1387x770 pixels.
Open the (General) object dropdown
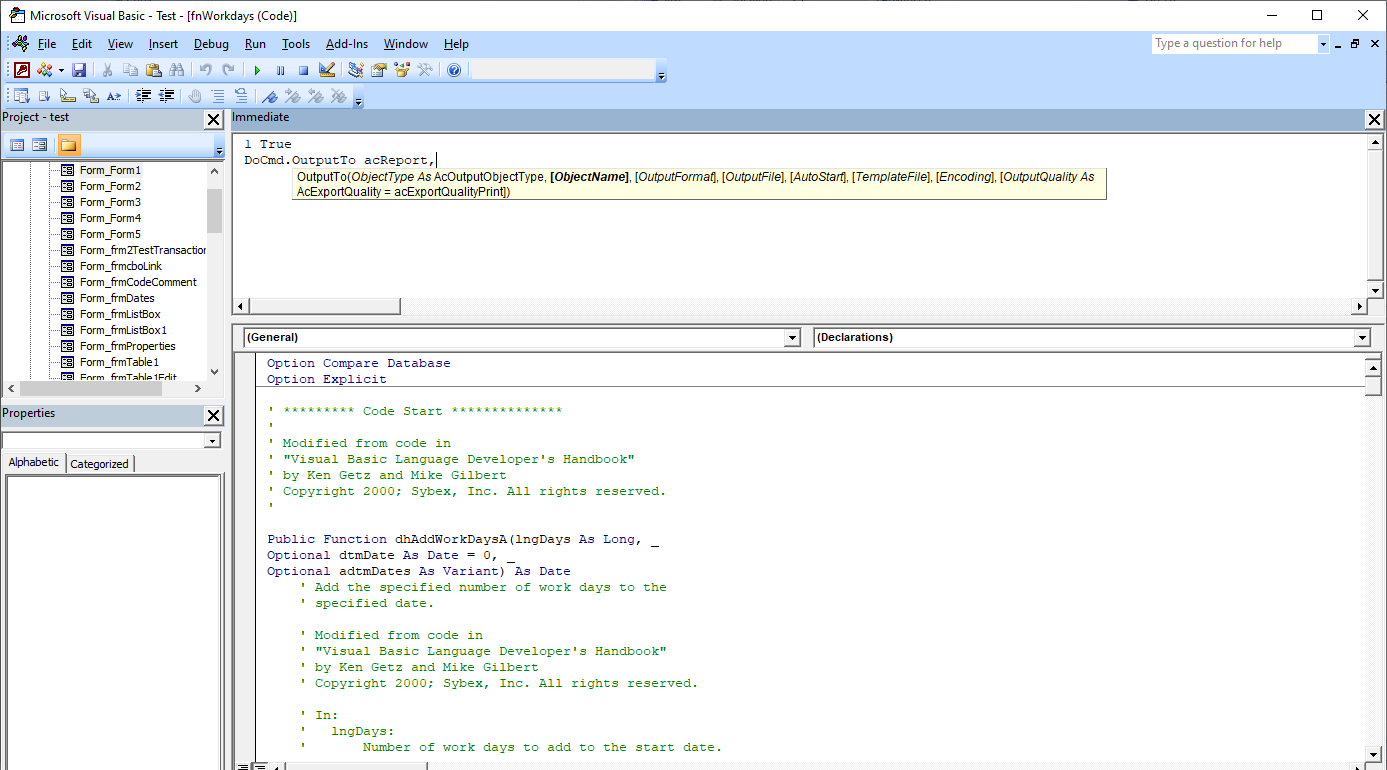tap(792, 338)
